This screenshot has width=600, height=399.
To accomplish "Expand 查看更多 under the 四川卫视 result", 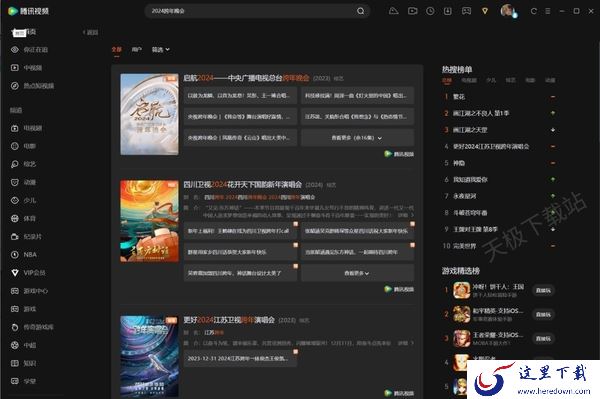I will 357,273.
